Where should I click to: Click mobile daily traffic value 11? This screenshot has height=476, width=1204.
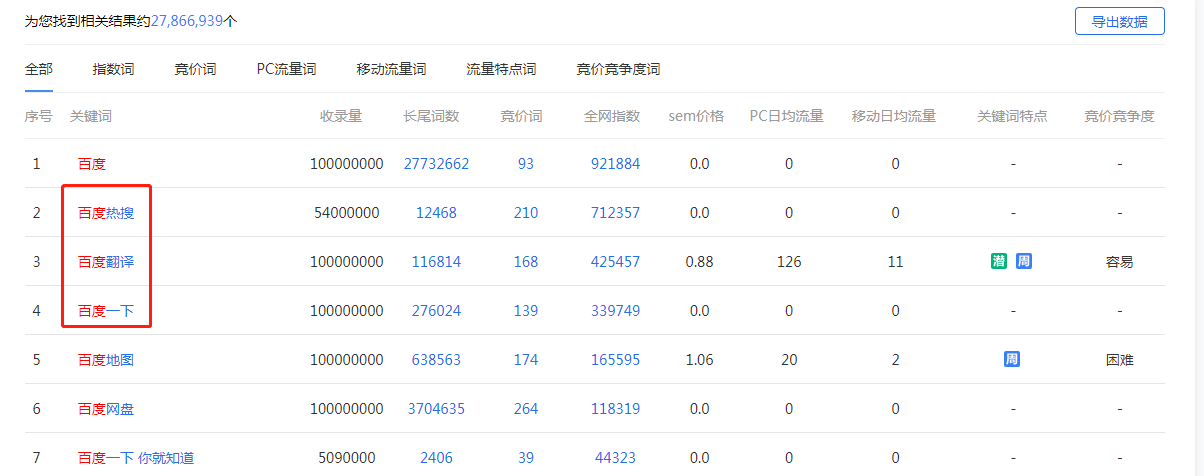click(x=895, y=262)
